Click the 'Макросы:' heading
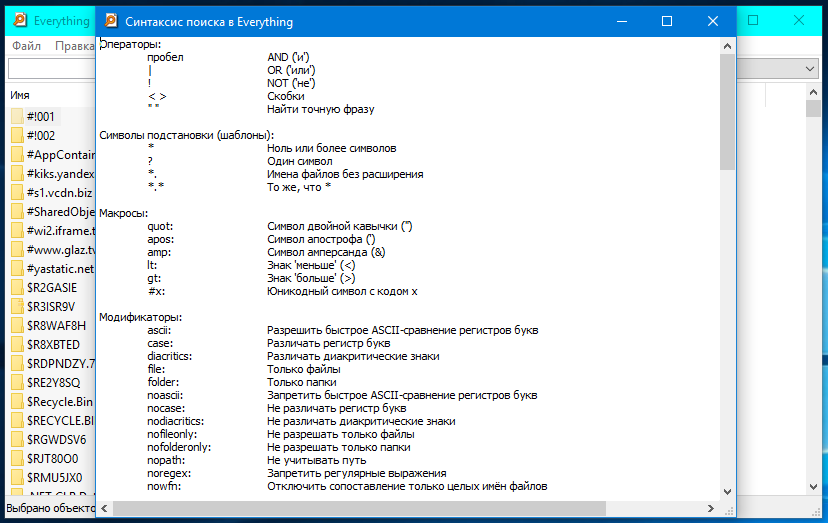The width and height of the screenshot is (828, 523). (124, 213)
